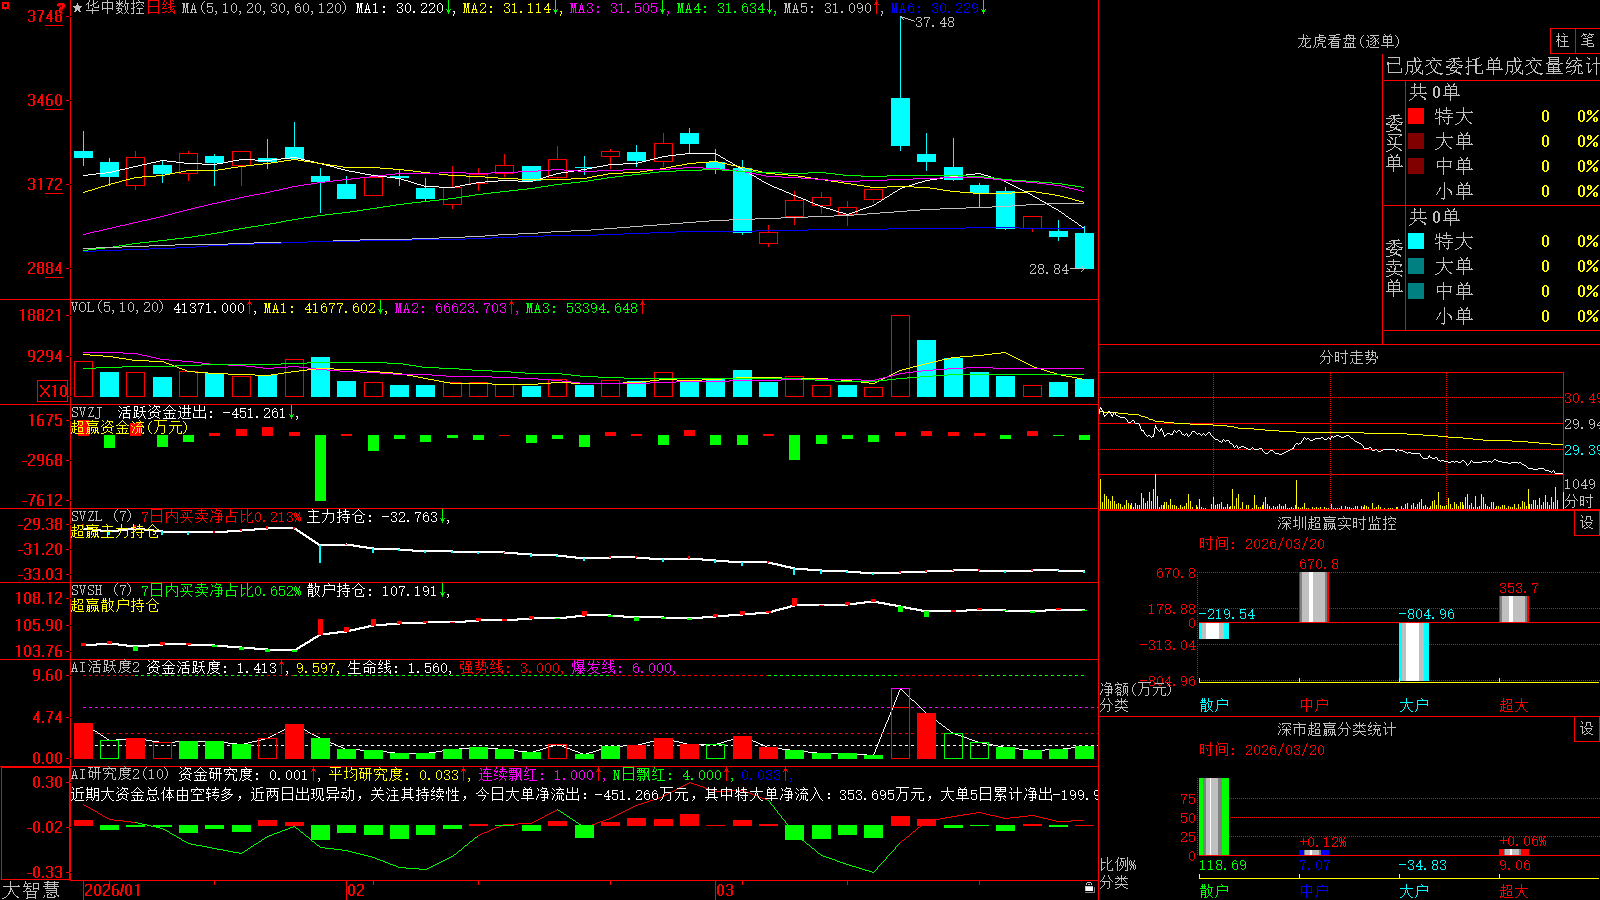
Task: Click the 118.69 散户 value in 分类统计
Action: tap(1223, 866)
